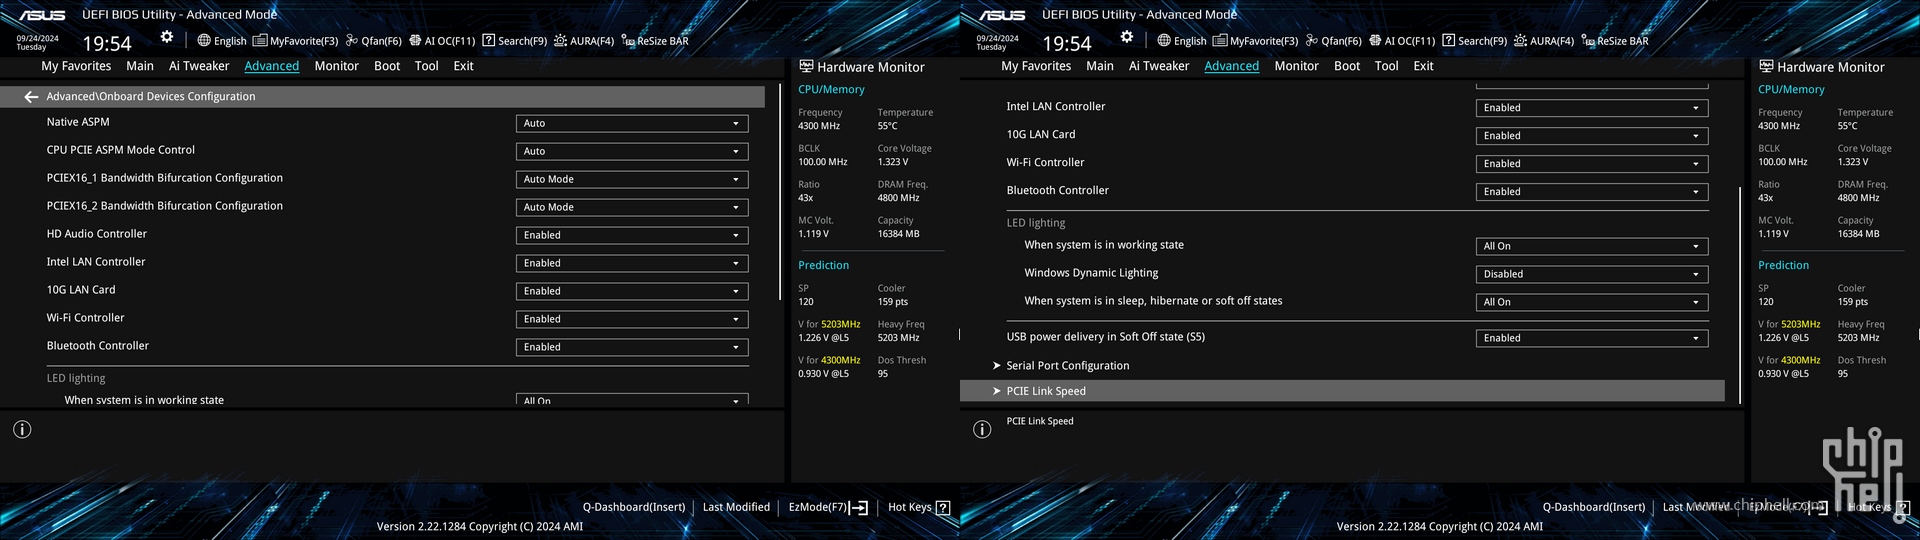The image size is (1920, 540).
Task: Click the settings gear icon in right screen
Action: pos(1127,37)
